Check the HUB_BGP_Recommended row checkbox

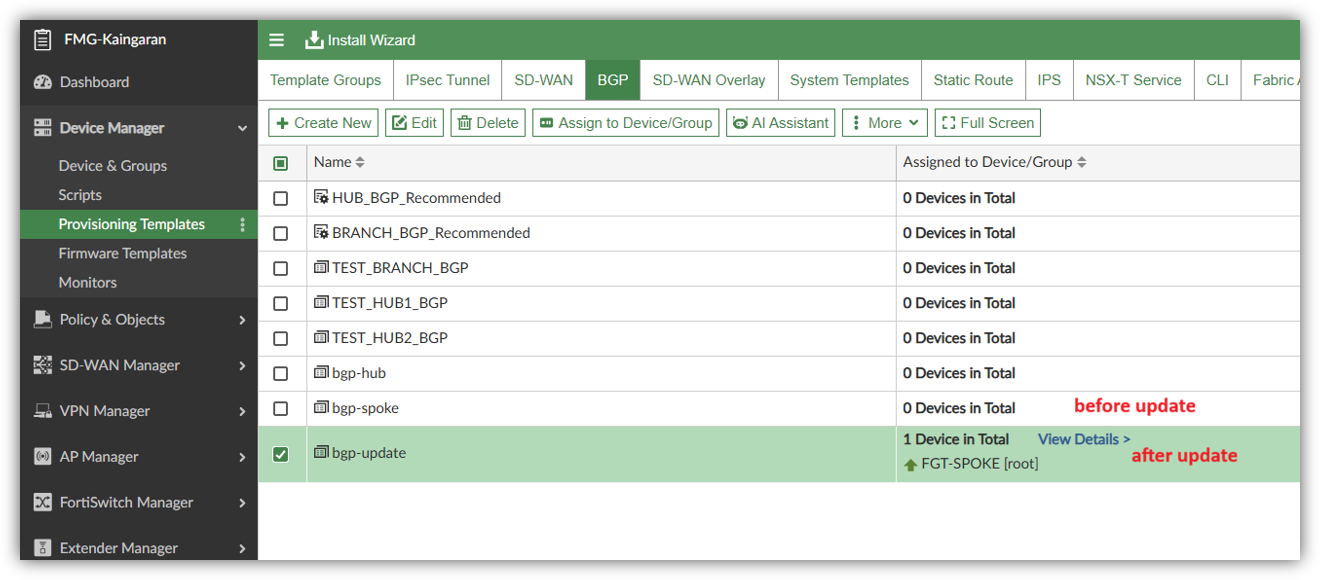tap(281, 198)
